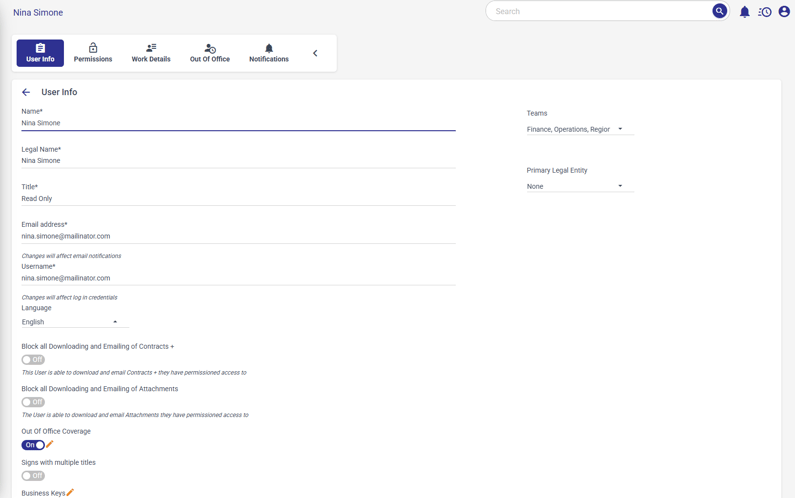Click the back arrow beside User Info
795x498 pixels.
[26, 92]
